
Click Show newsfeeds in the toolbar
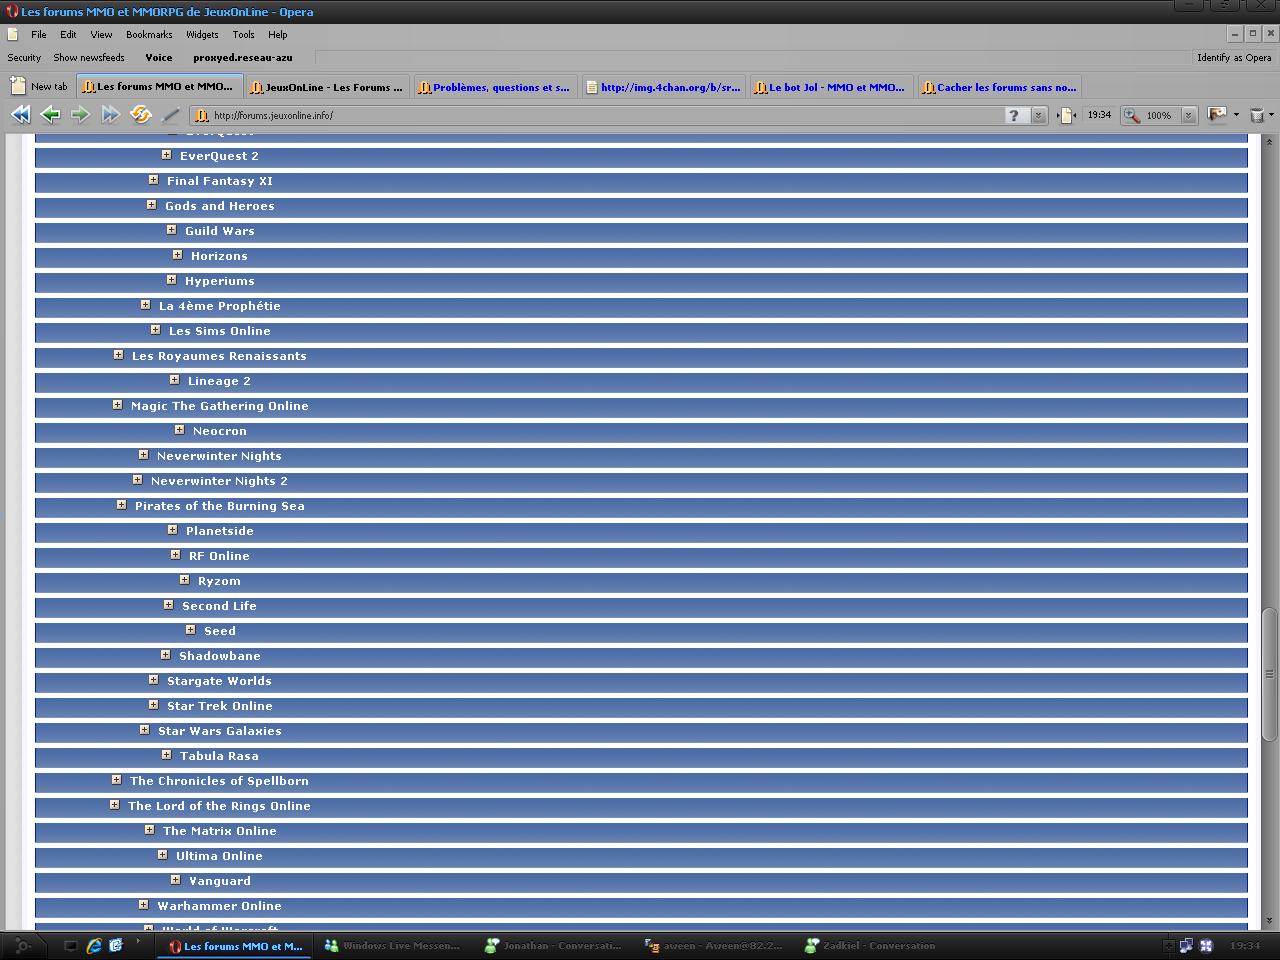(x=89, y=58)
